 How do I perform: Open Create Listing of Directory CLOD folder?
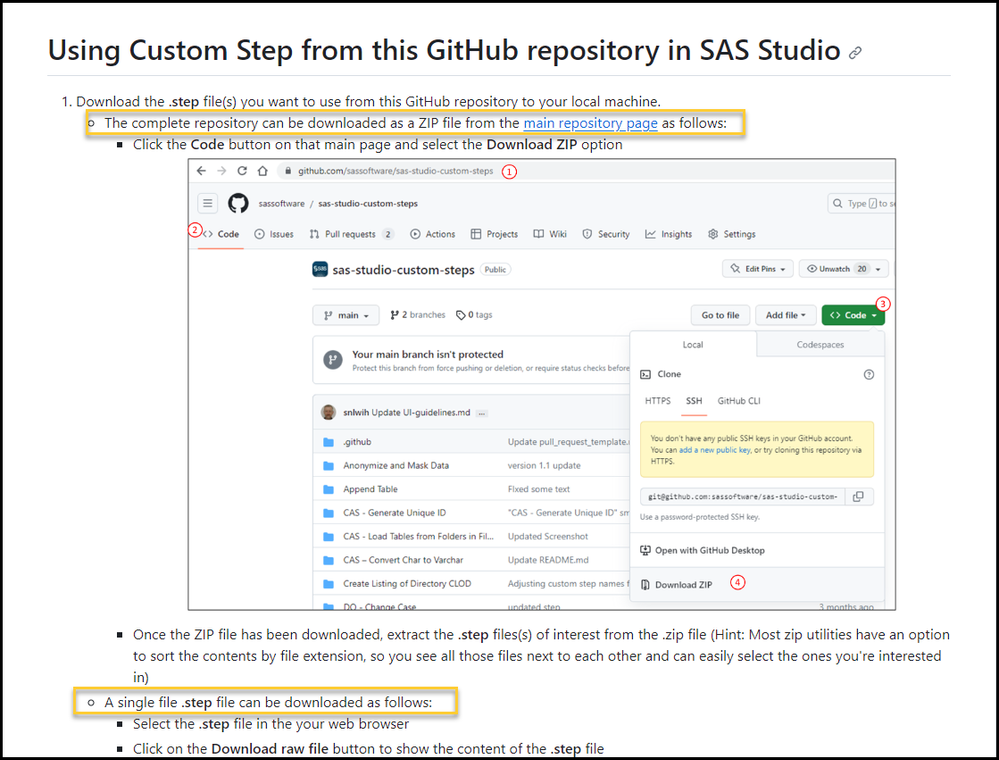(x=407, y=584)
